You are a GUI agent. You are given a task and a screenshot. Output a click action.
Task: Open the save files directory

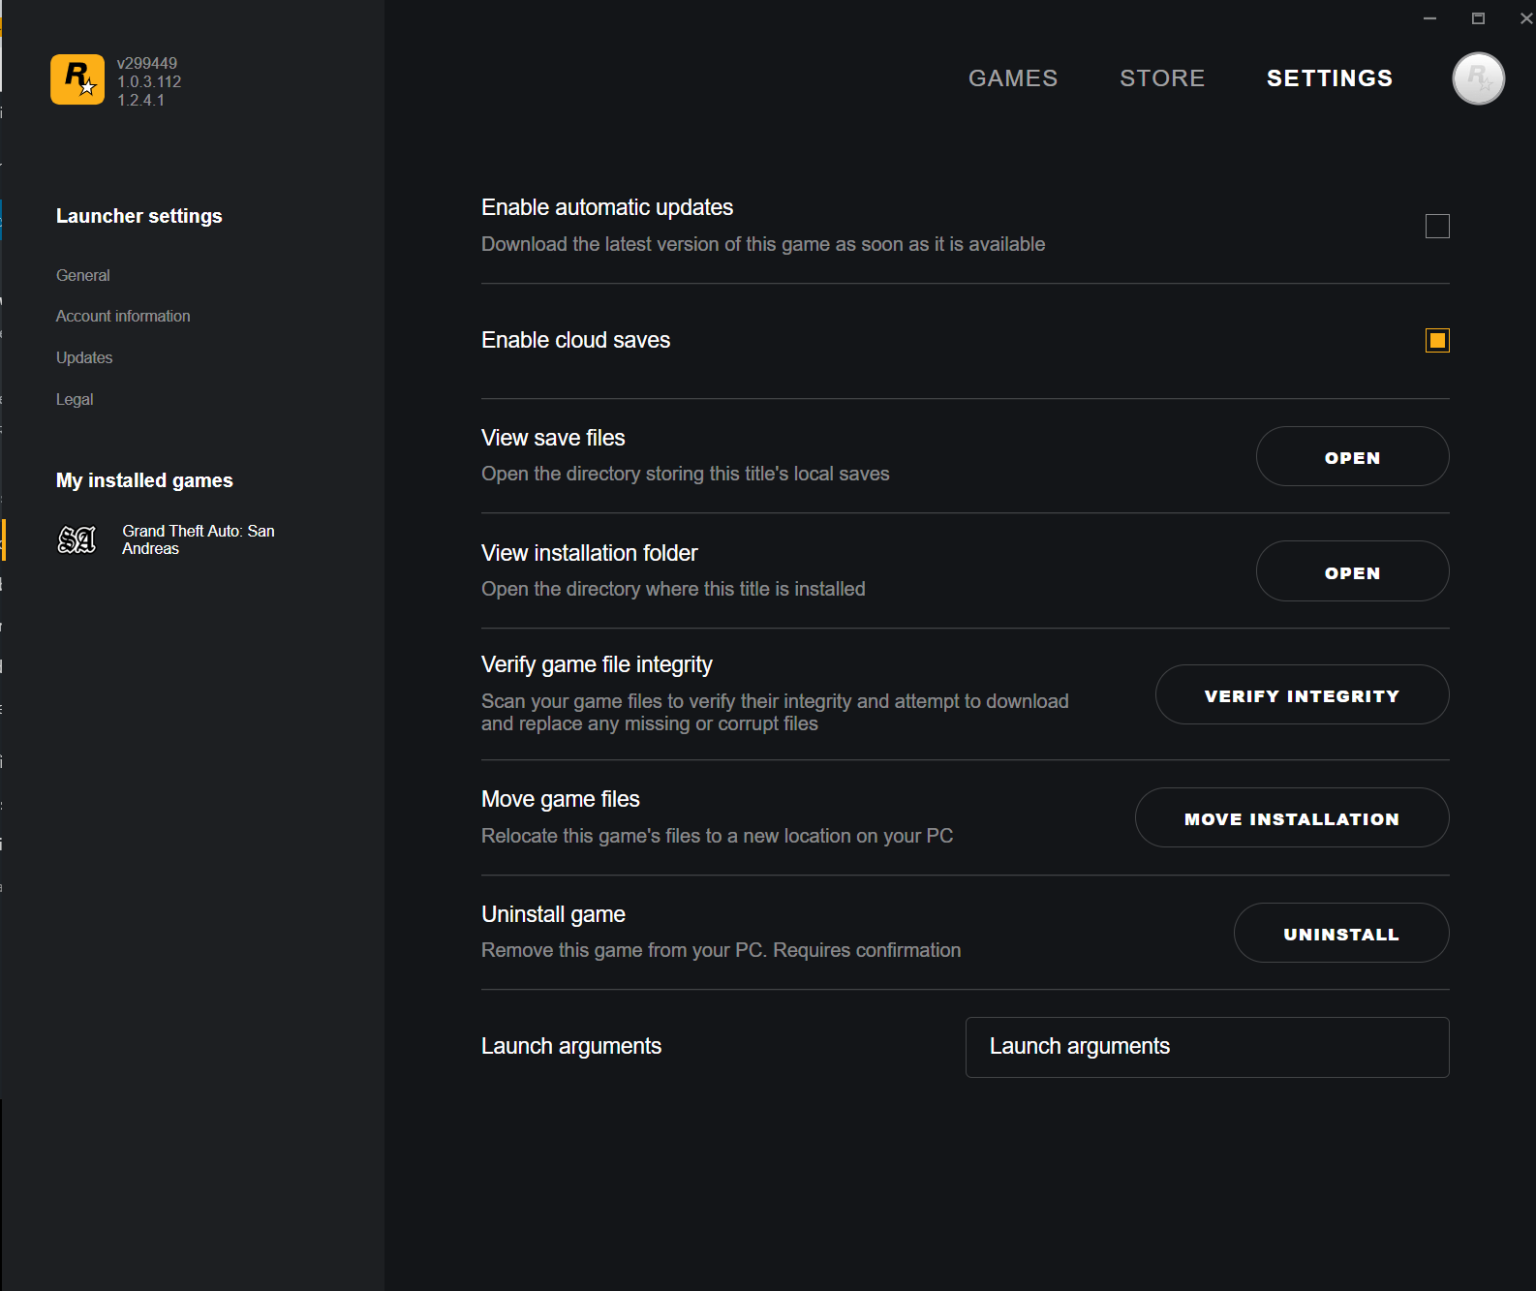pos(1351,457)
